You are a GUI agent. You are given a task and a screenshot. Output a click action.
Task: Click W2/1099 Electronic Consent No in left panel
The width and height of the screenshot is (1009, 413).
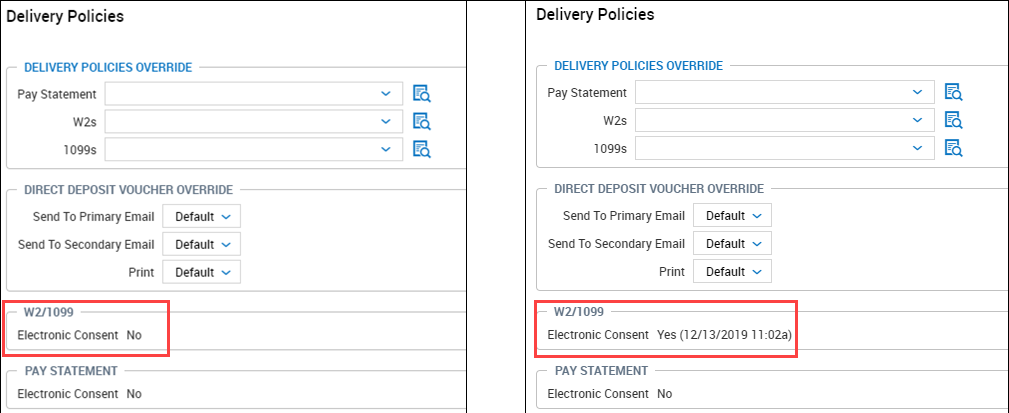tap(134, 335)
